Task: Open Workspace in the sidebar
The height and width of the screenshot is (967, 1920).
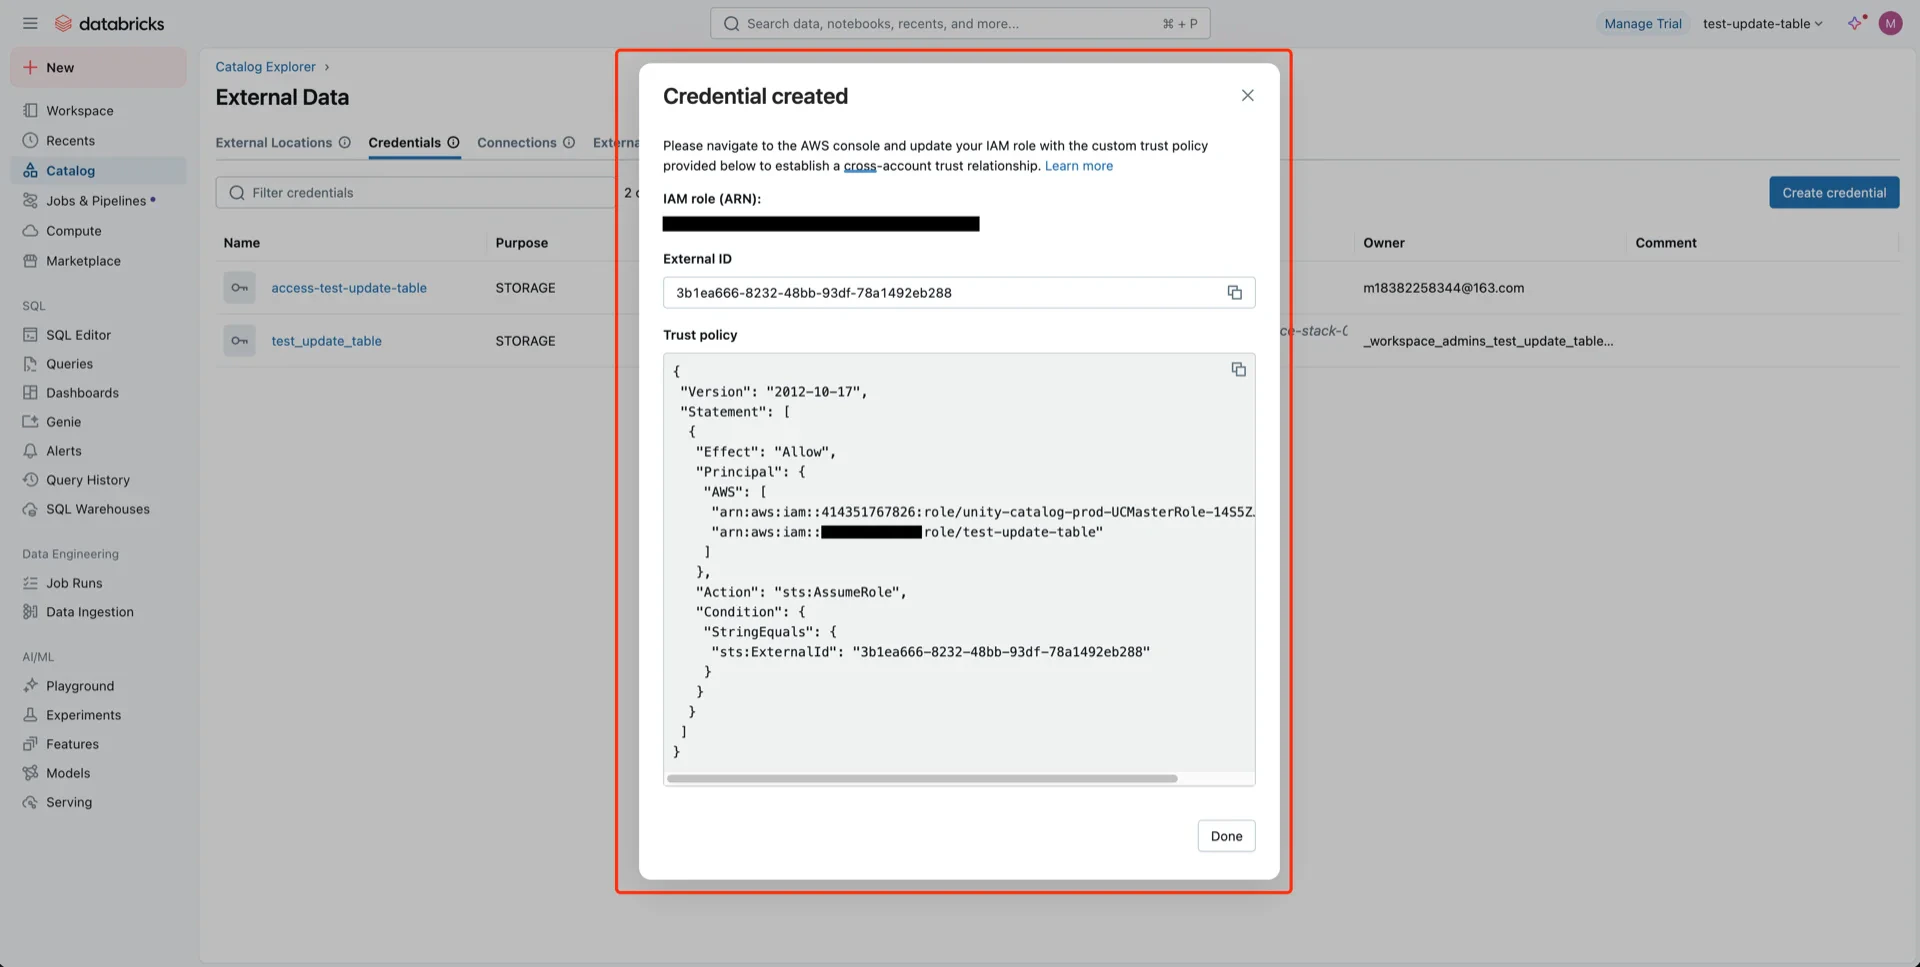Action: pyautogui.click(x=98, y=111)
